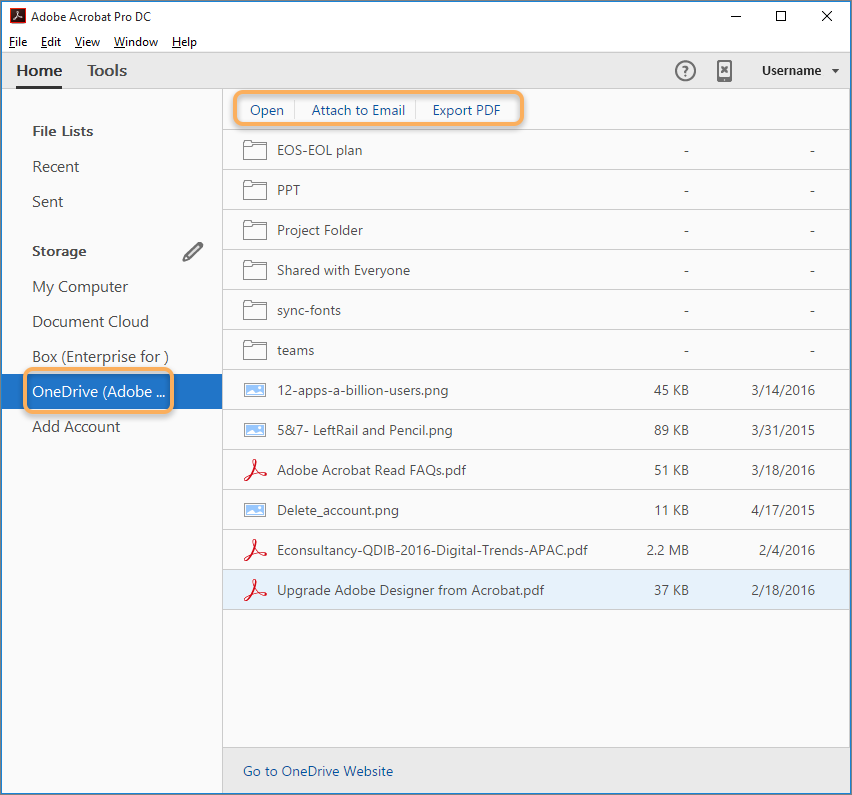Select Adobe Acrobat Read FAQs.pdf

(x=371, y=470)
